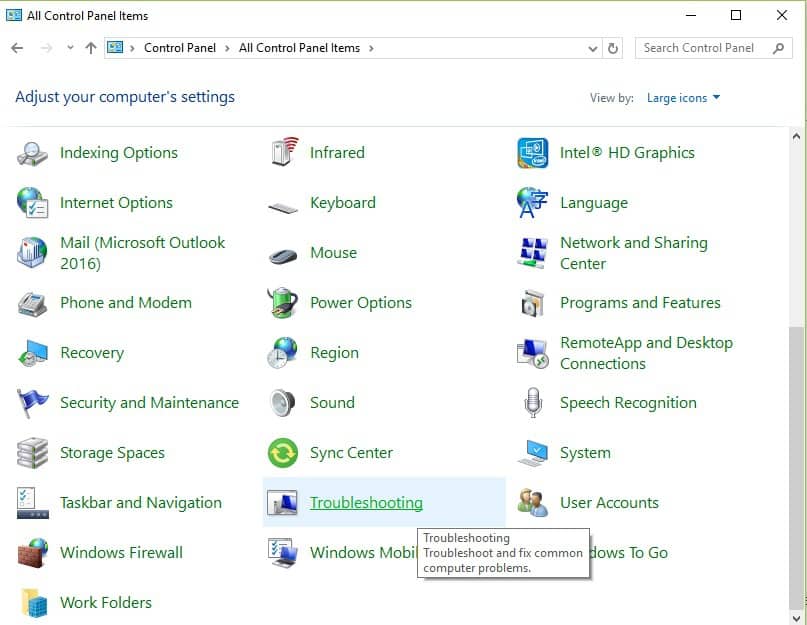The height and width of the screenshot is (625, 807).
Task: Select All Control Panel Items breadcrumb
Action: [x=299, y=48]
